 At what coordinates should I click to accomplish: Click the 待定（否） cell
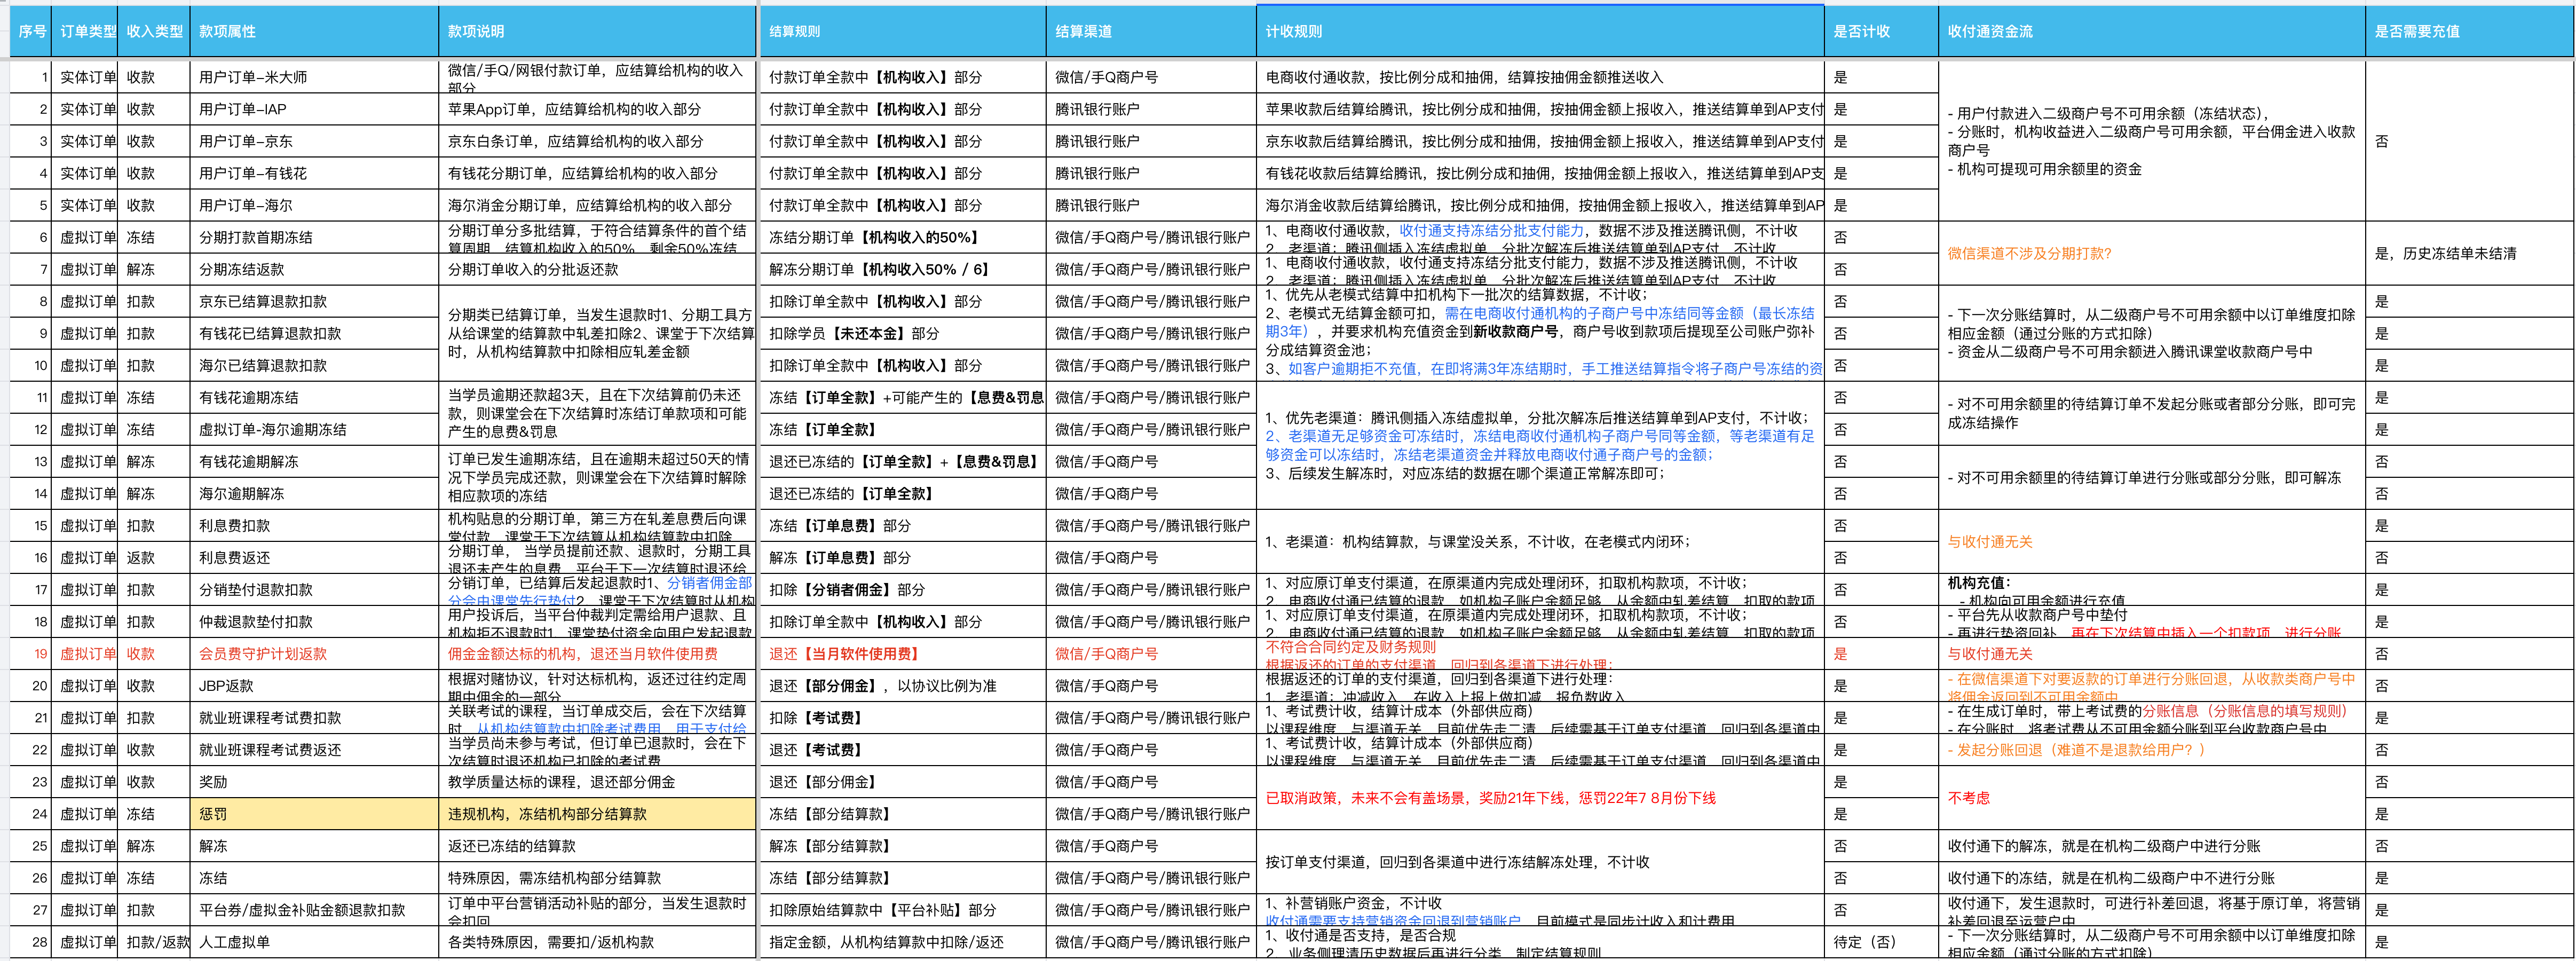coord(1881,941)
